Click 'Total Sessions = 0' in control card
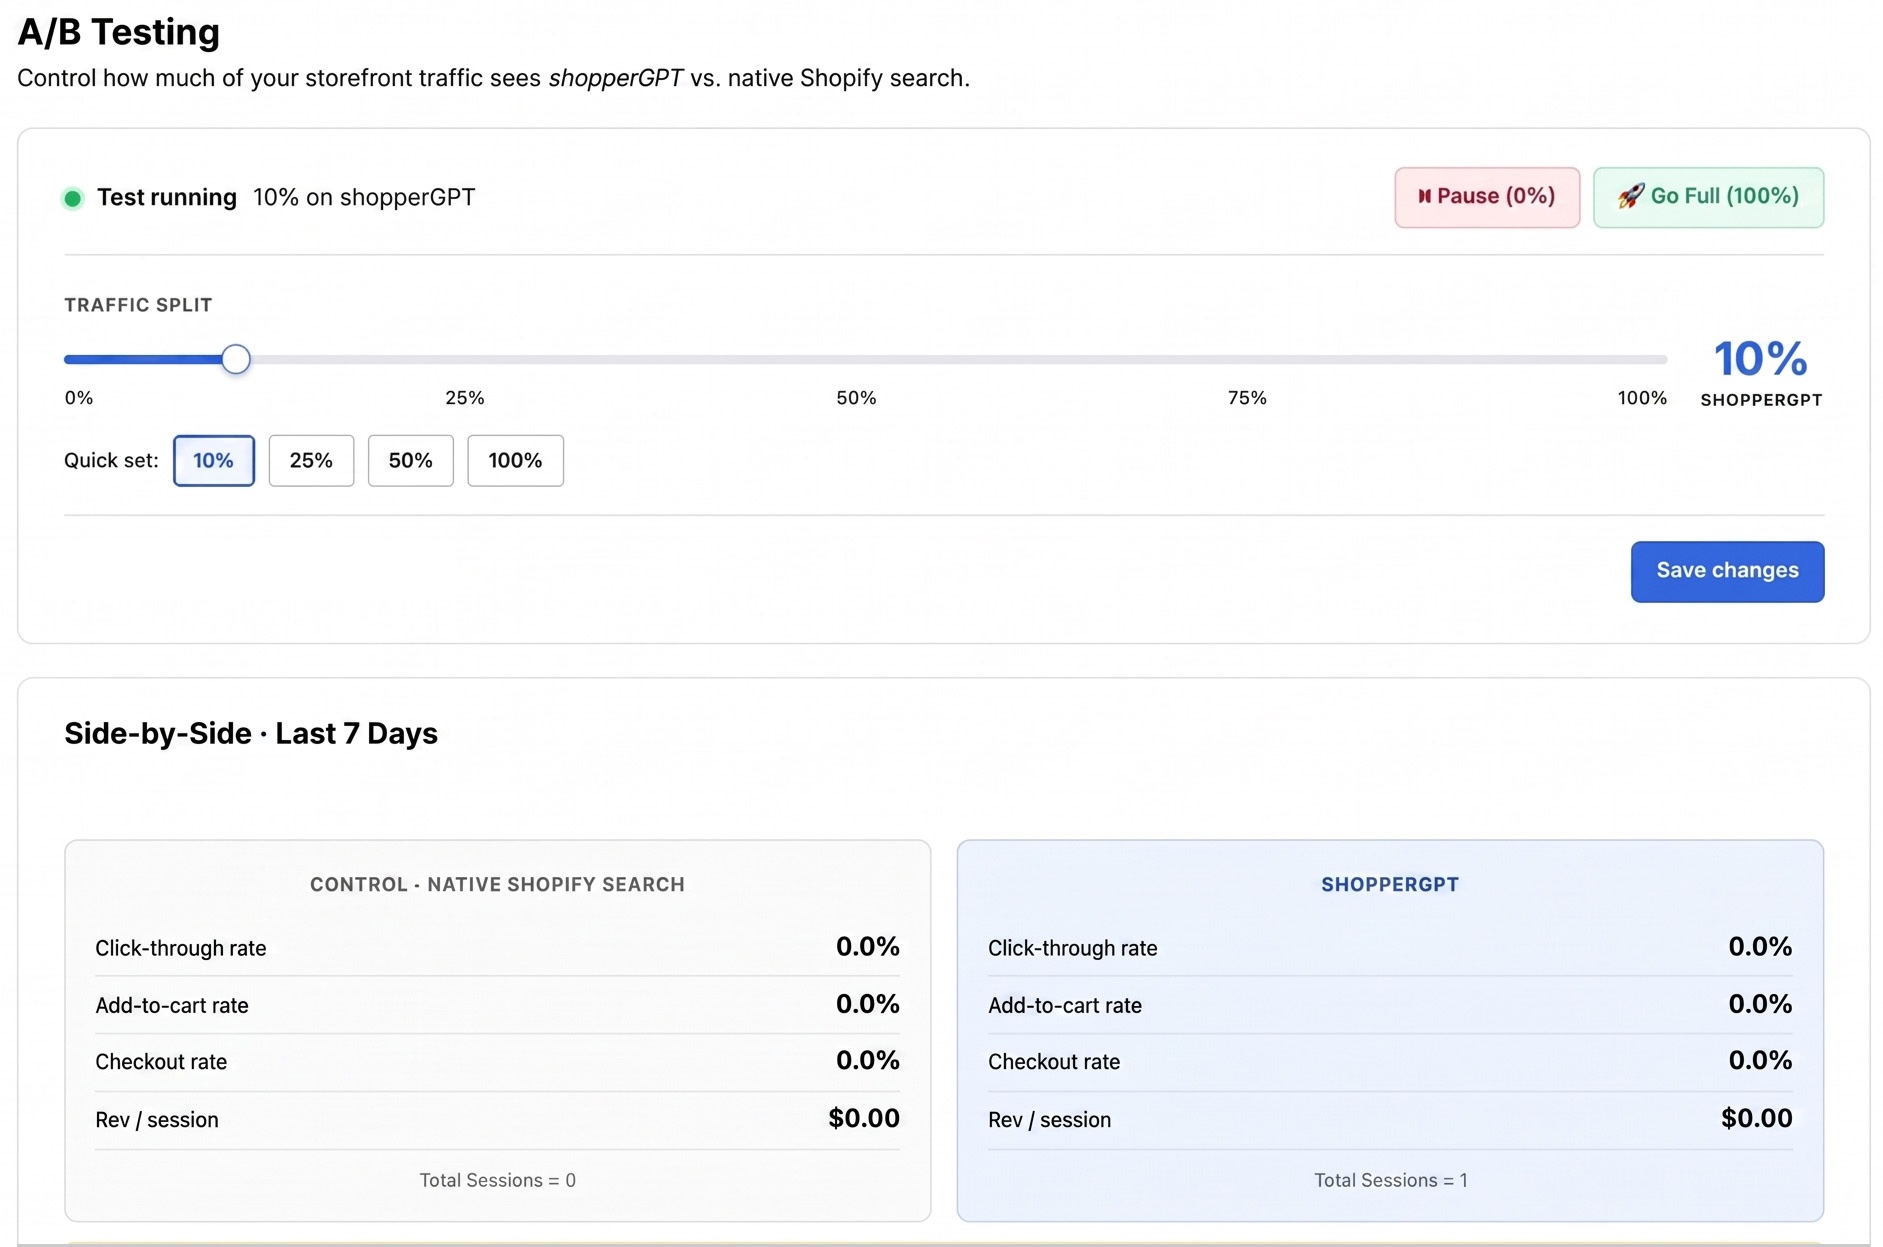 (498, 1180)
